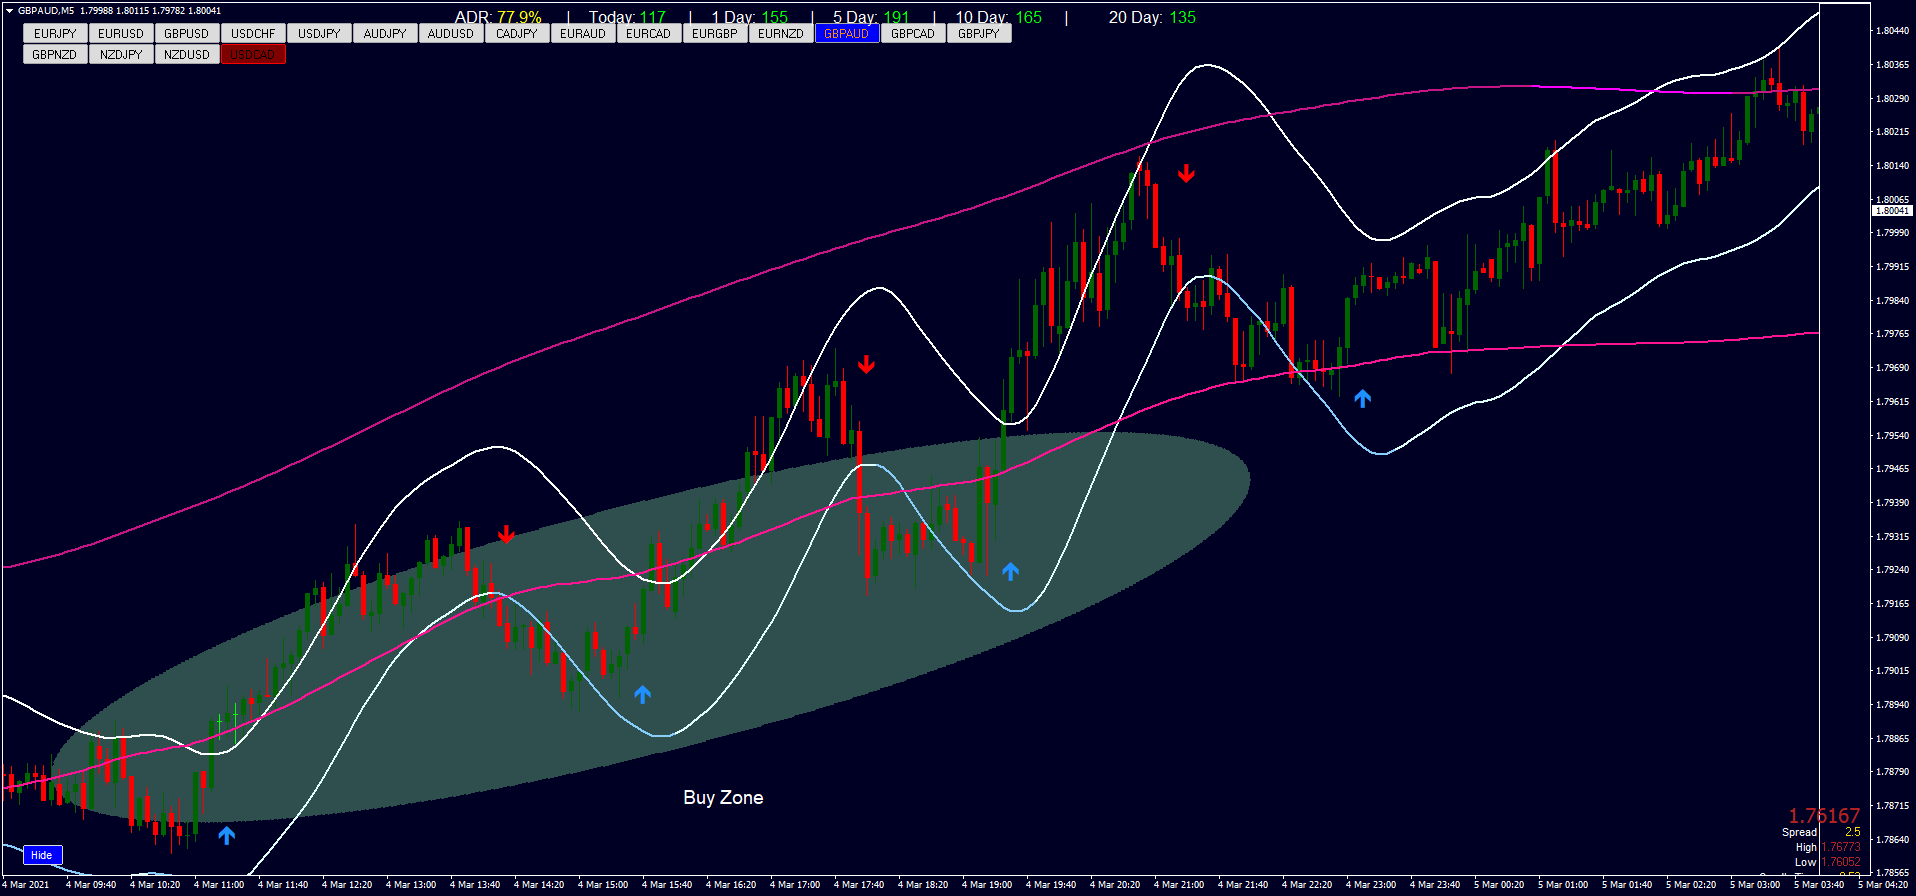Viewport: 1916px width, 896px height.
Task: Click the blue buy arrow near 11:00
Action: pyautogui.click(x=227, y=835)
